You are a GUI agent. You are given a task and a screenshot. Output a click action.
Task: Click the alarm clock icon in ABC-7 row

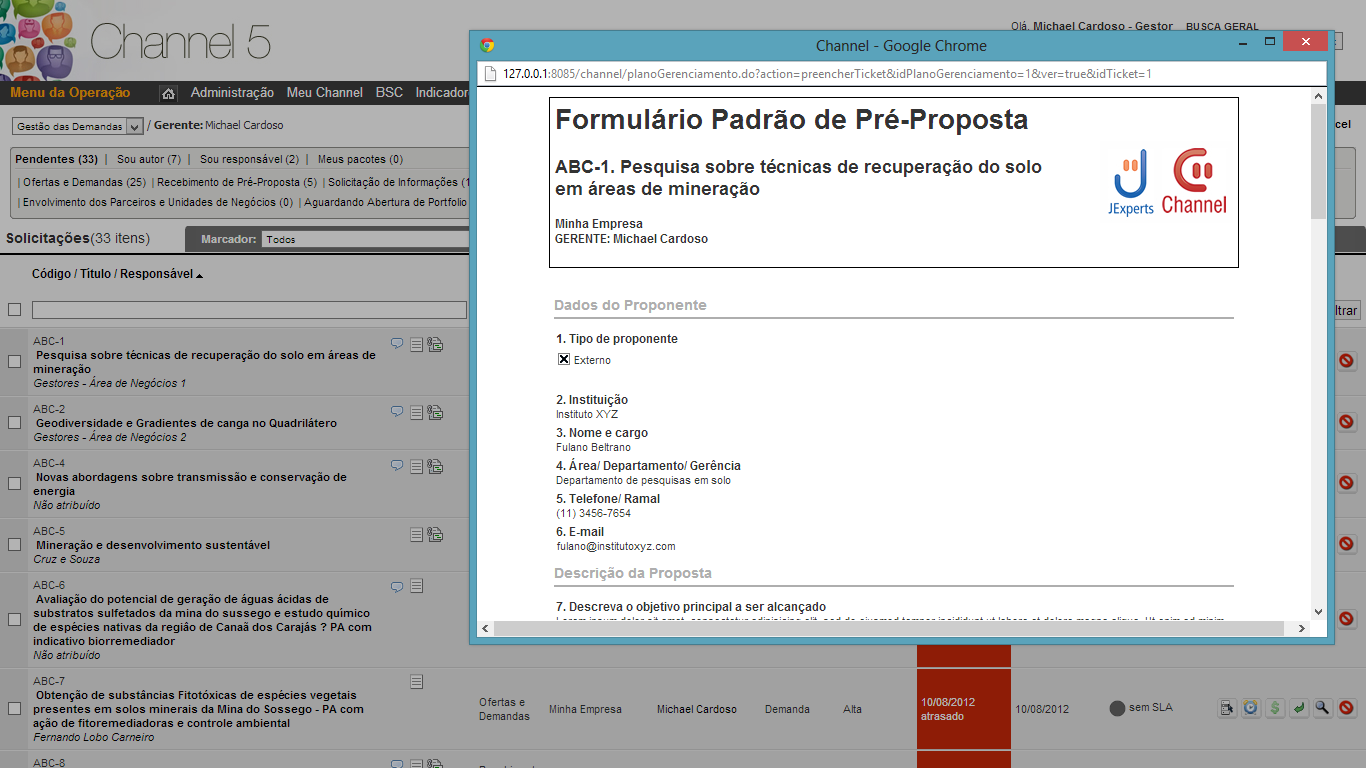[1251, 708]
